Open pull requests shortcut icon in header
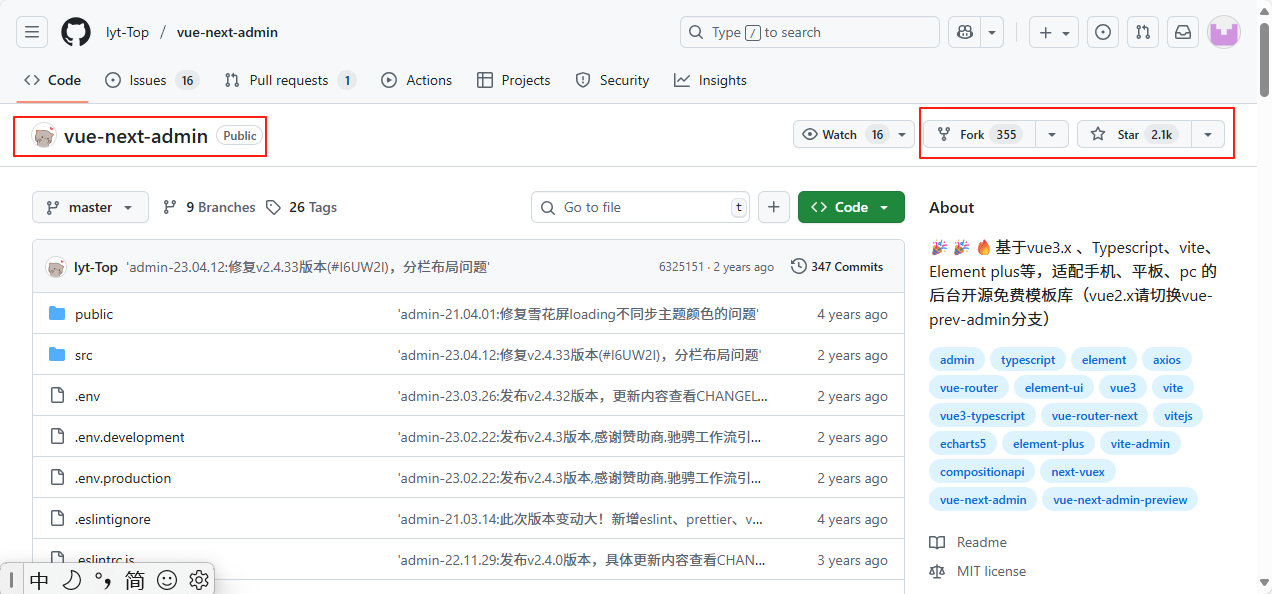 click(1143, 32)
